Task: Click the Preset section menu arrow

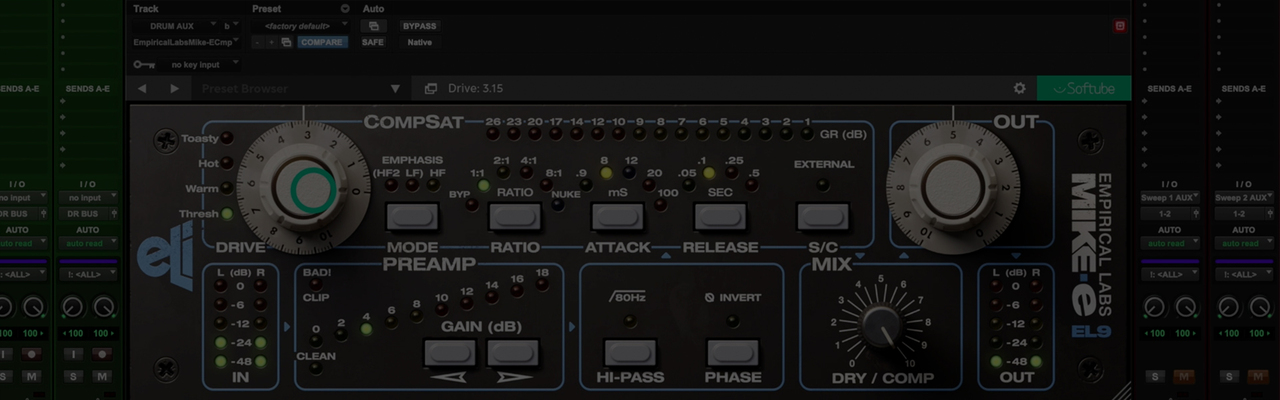Action: pos(345,8)
